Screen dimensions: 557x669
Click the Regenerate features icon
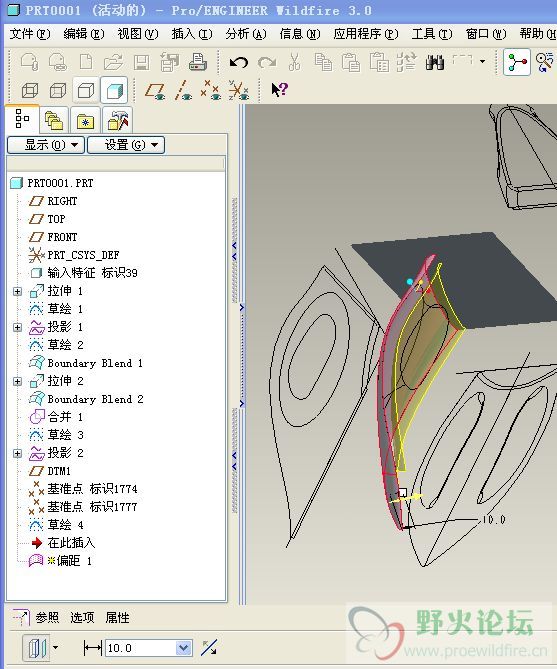click(x=406, y=62)
